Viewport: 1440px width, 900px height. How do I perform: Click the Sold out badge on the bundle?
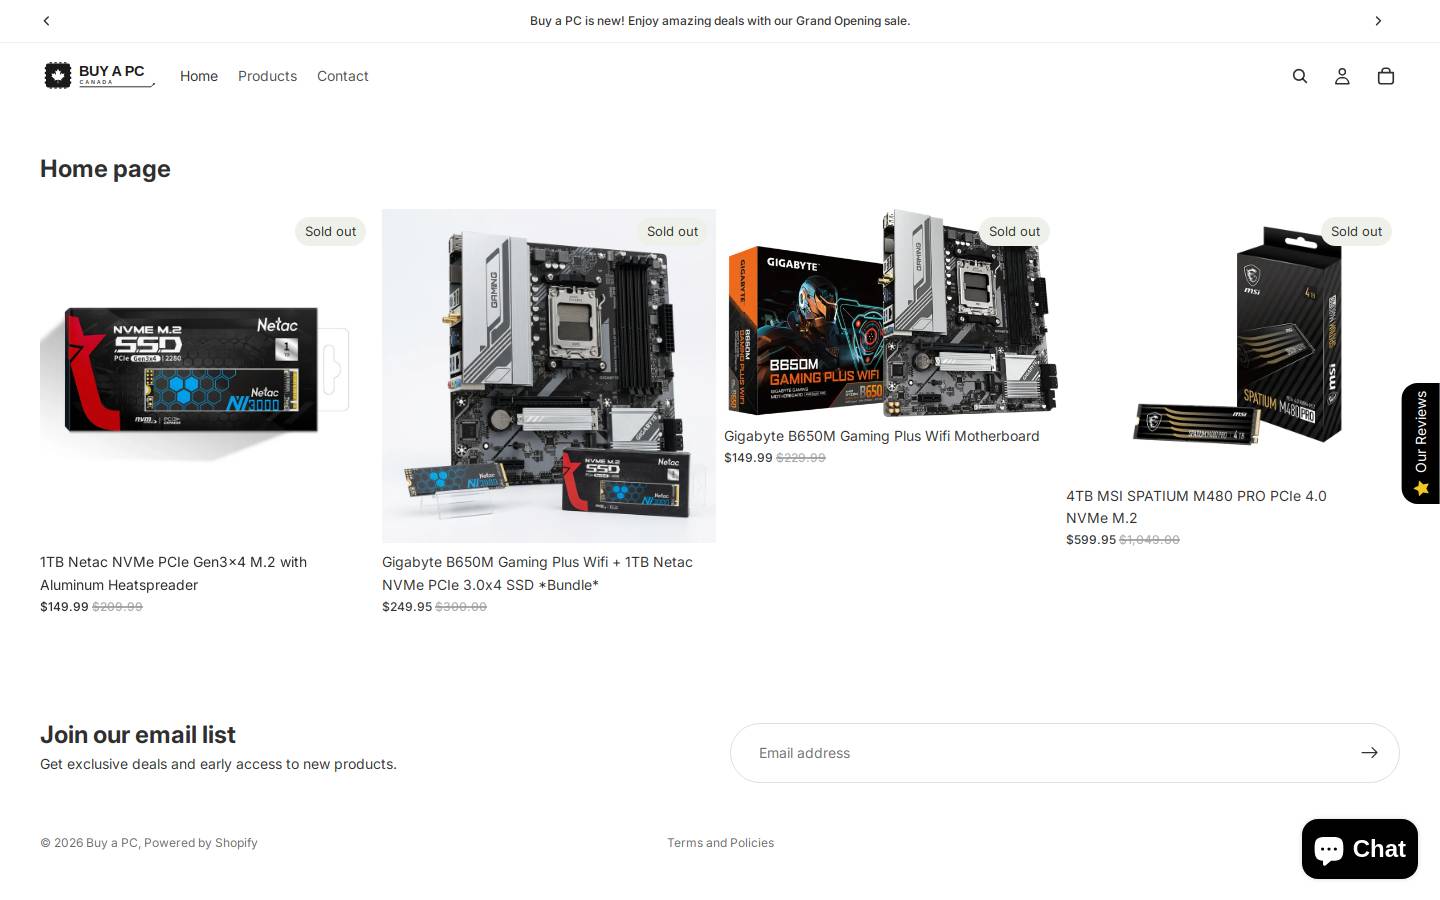click(672, 231)
